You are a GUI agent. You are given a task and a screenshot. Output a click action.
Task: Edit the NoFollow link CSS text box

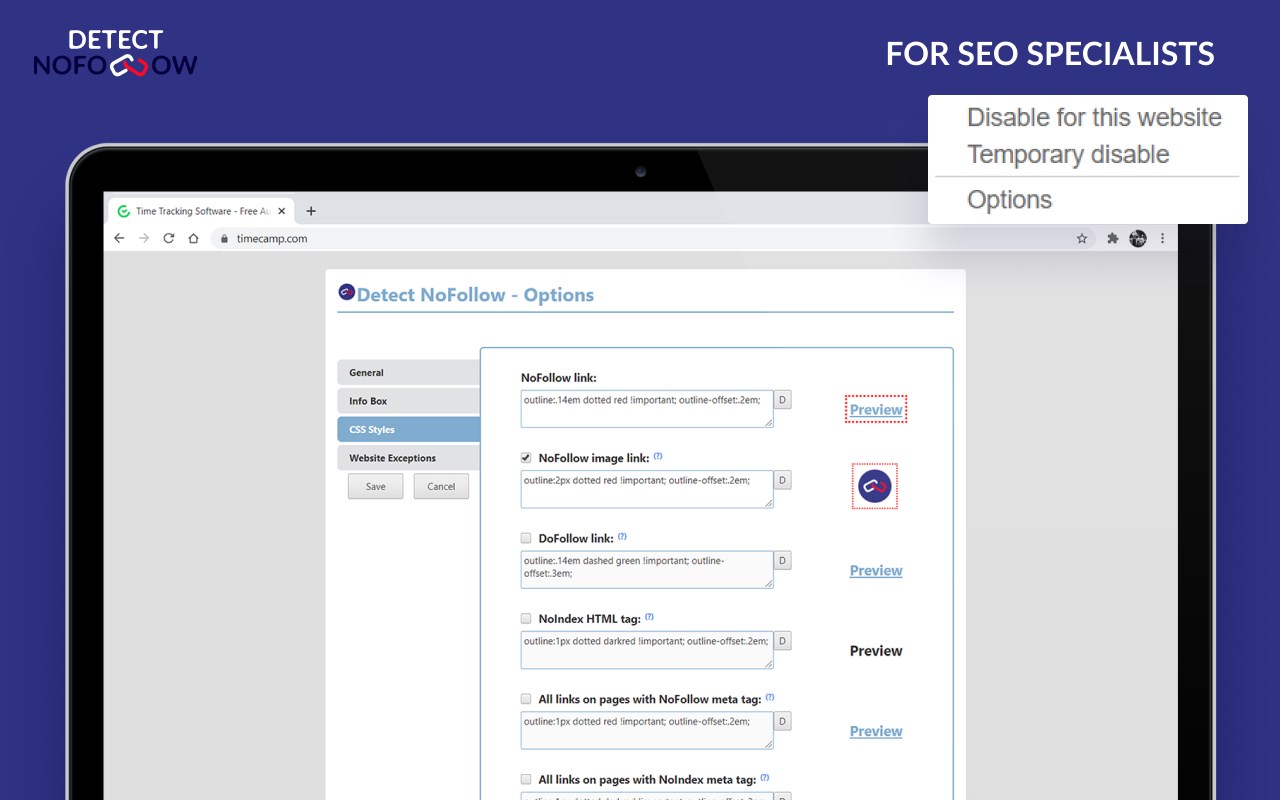coord(647,409)
